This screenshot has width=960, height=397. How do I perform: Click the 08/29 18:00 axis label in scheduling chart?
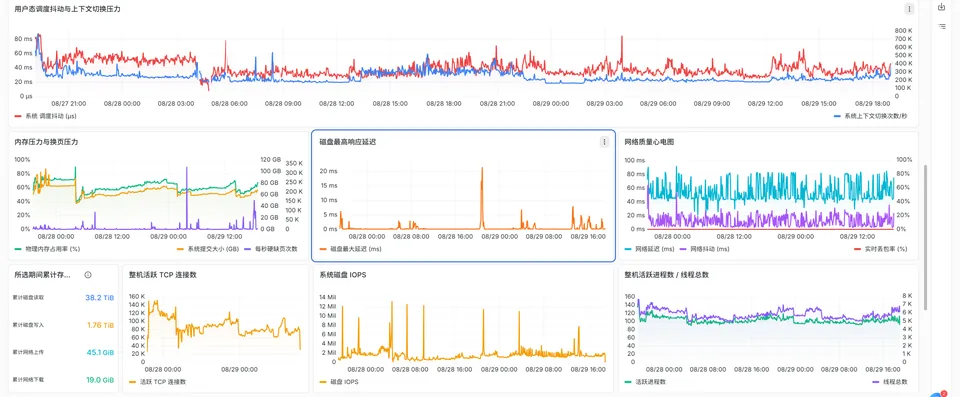click(x=872, y=104)
